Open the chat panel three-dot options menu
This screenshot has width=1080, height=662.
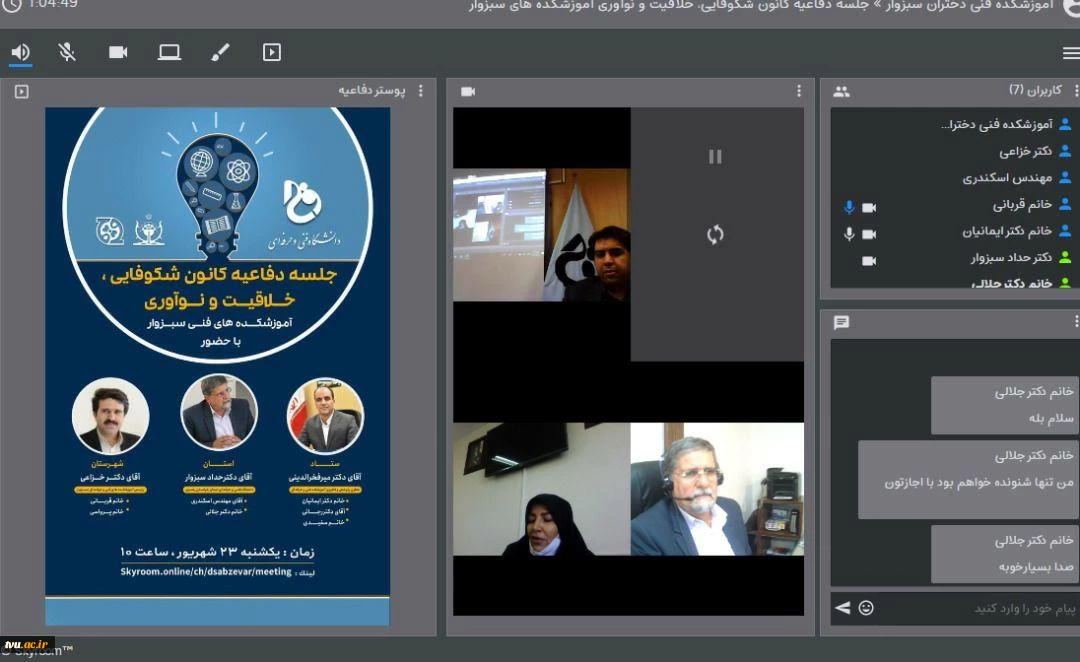click(x=1076, y=322)
